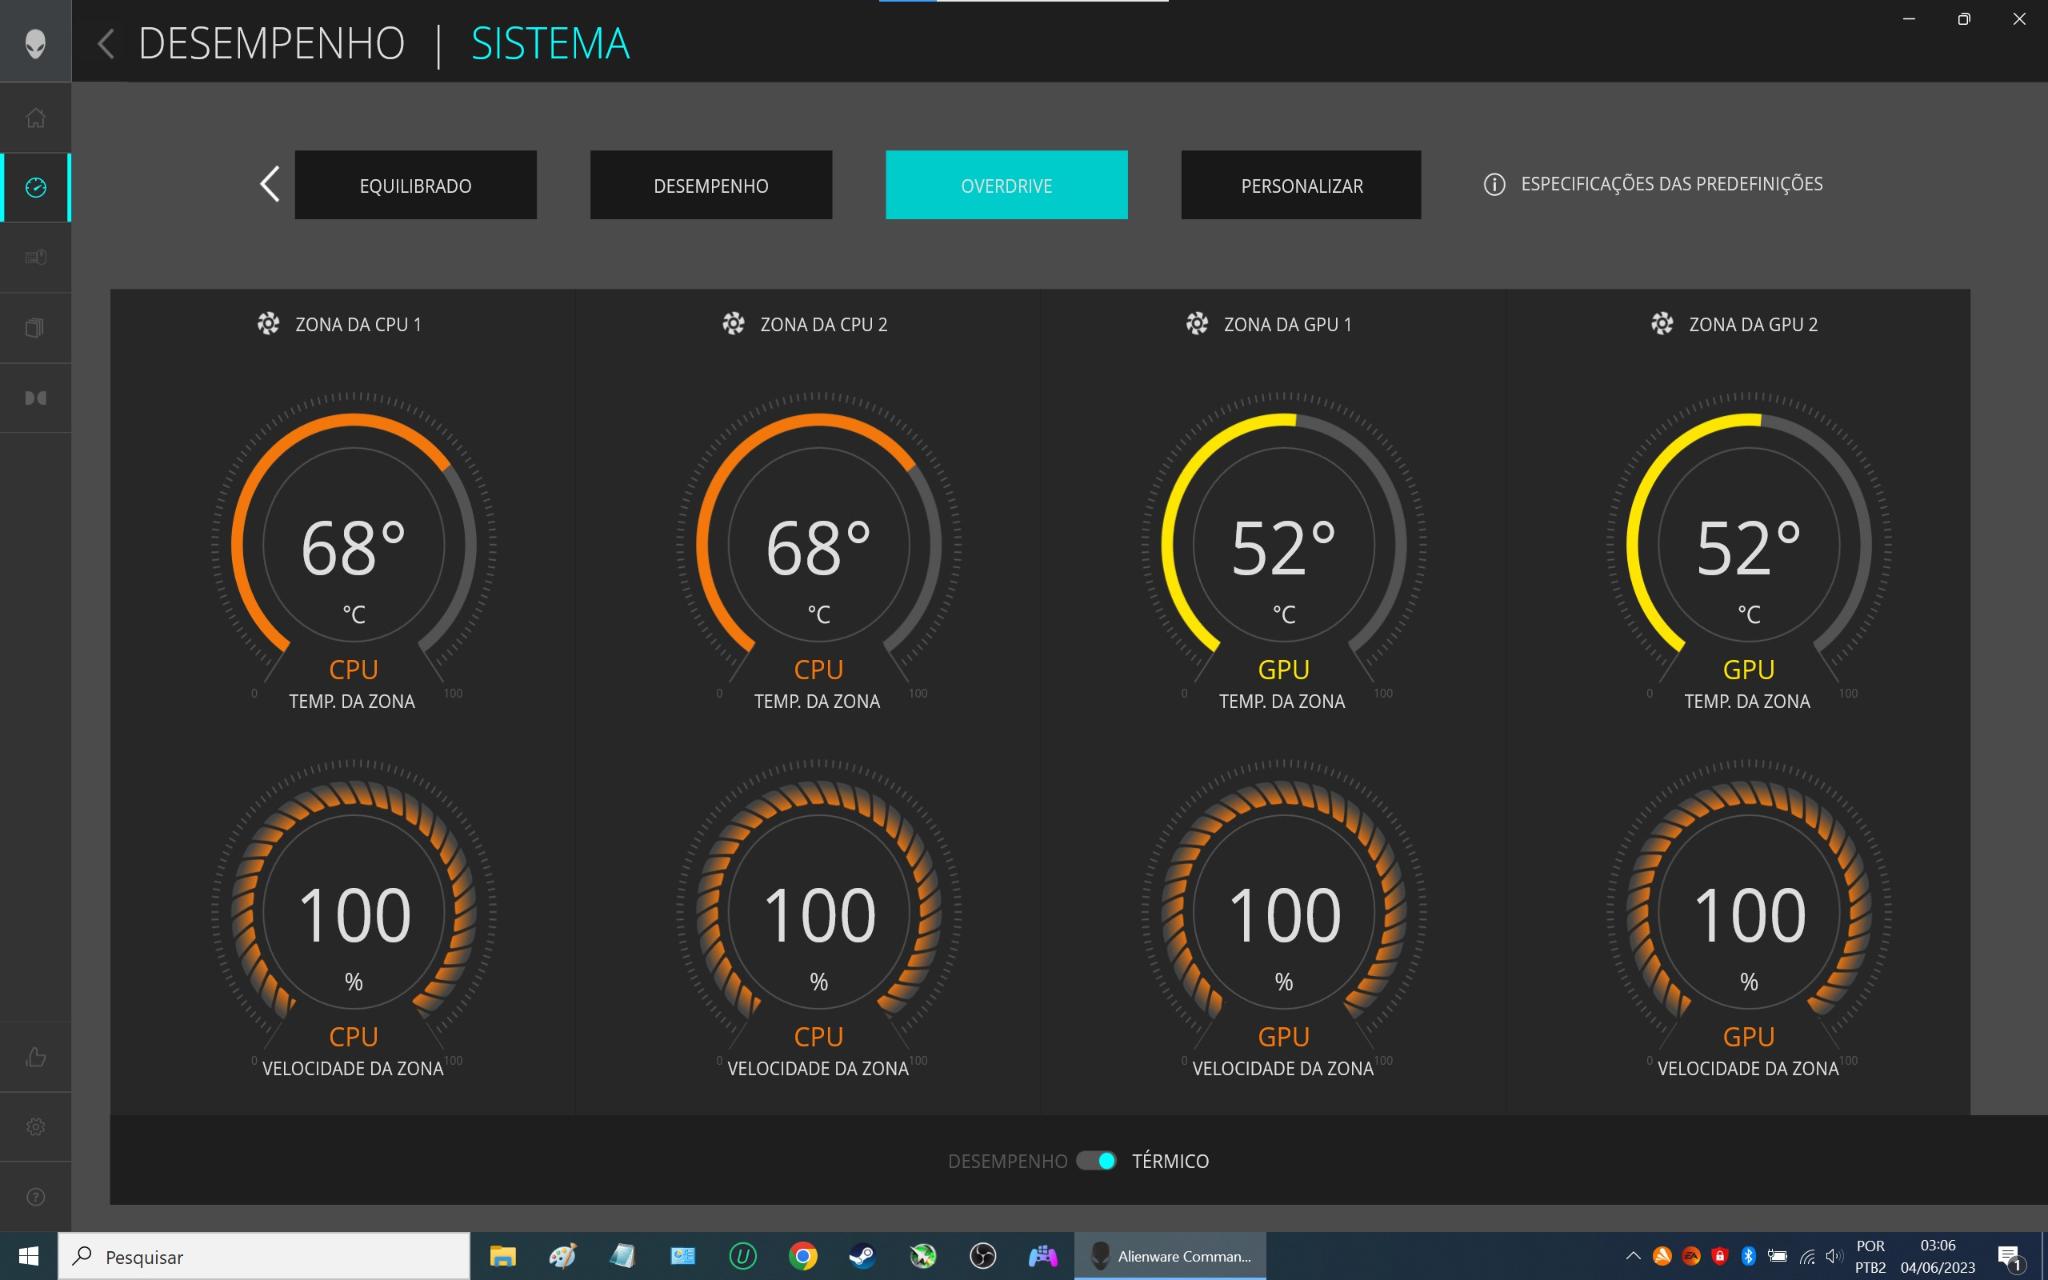Select the performance gauge sidebar icon

[35, 187]
